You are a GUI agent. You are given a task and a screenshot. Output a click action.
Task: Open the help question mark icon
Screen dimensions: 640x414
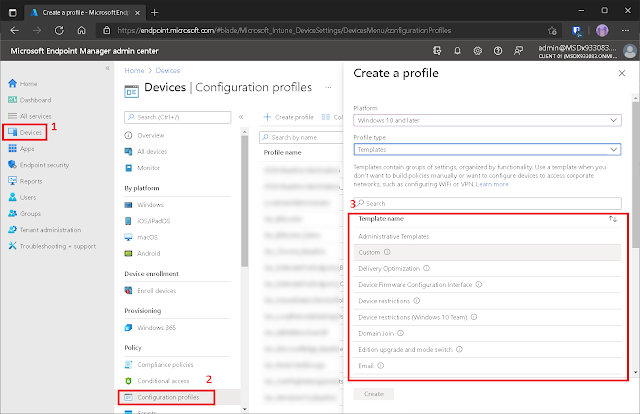coord(498,51)
